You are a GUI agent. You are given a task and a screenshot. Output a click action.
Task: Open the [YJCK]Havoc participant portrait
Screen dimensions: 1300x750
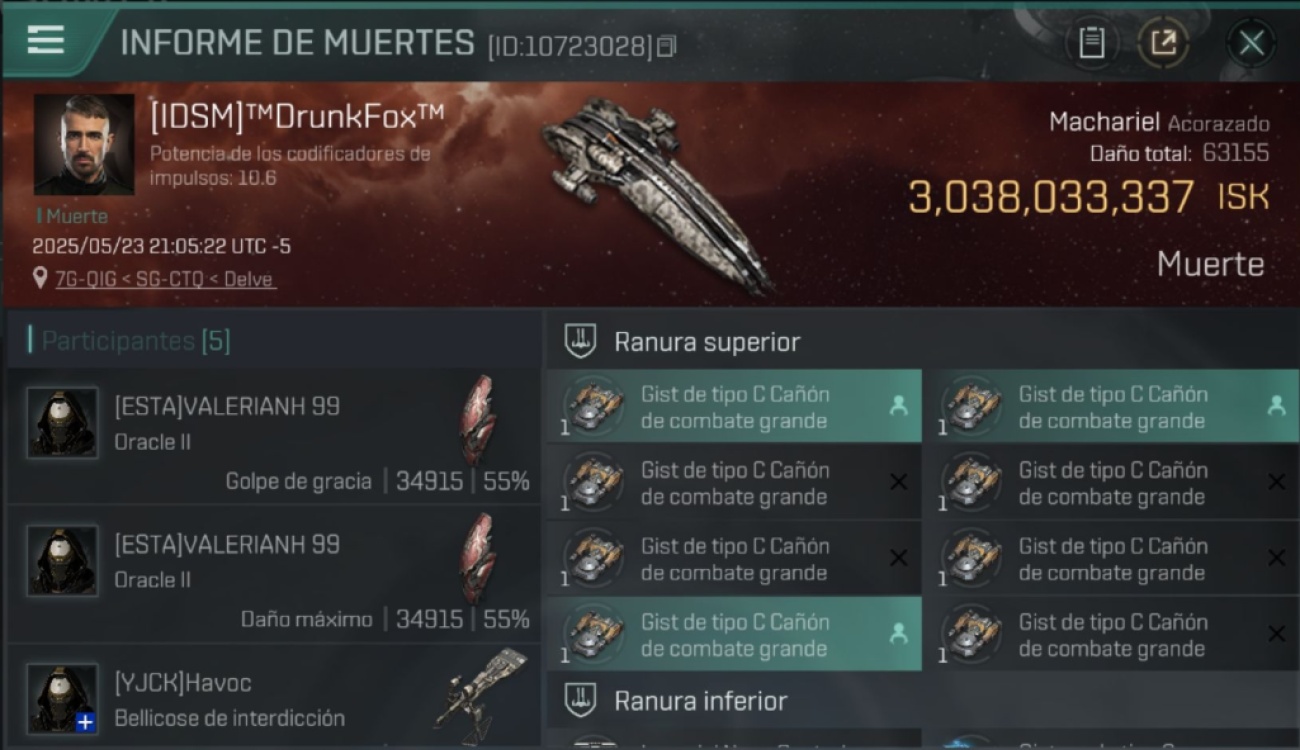coord(63,699)
